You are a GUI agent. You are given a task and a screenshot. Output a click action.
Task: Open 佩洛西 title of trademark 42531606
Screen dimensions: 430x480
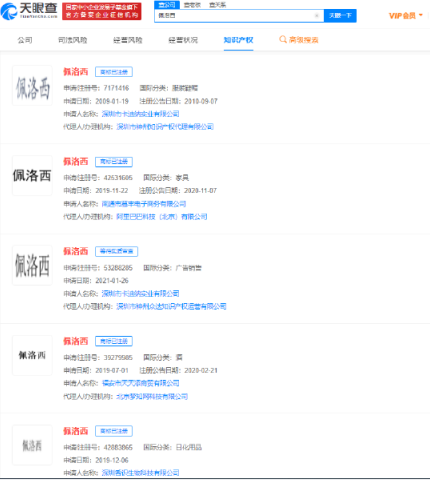tap(76, 162)
